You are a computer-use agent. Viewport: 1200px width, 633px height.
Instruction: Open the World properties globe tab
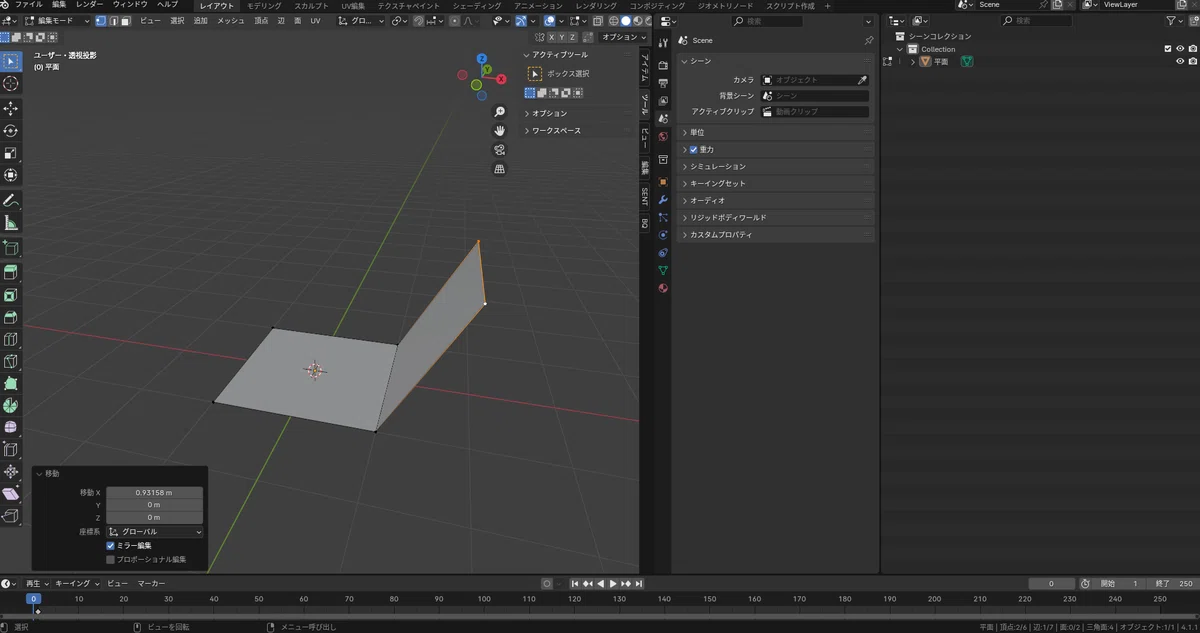pos(662,136)
